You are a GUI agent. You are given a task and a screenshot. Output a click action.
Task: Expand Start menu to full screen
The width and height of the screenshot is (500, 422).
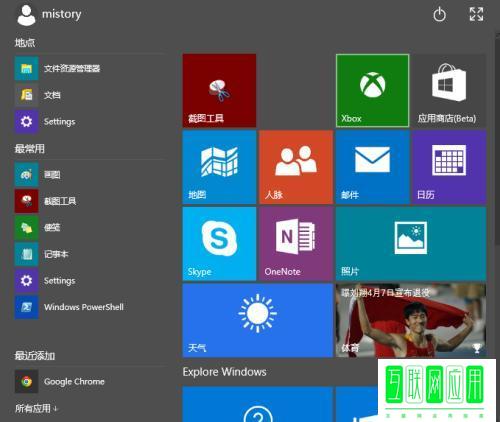point(476,14)
